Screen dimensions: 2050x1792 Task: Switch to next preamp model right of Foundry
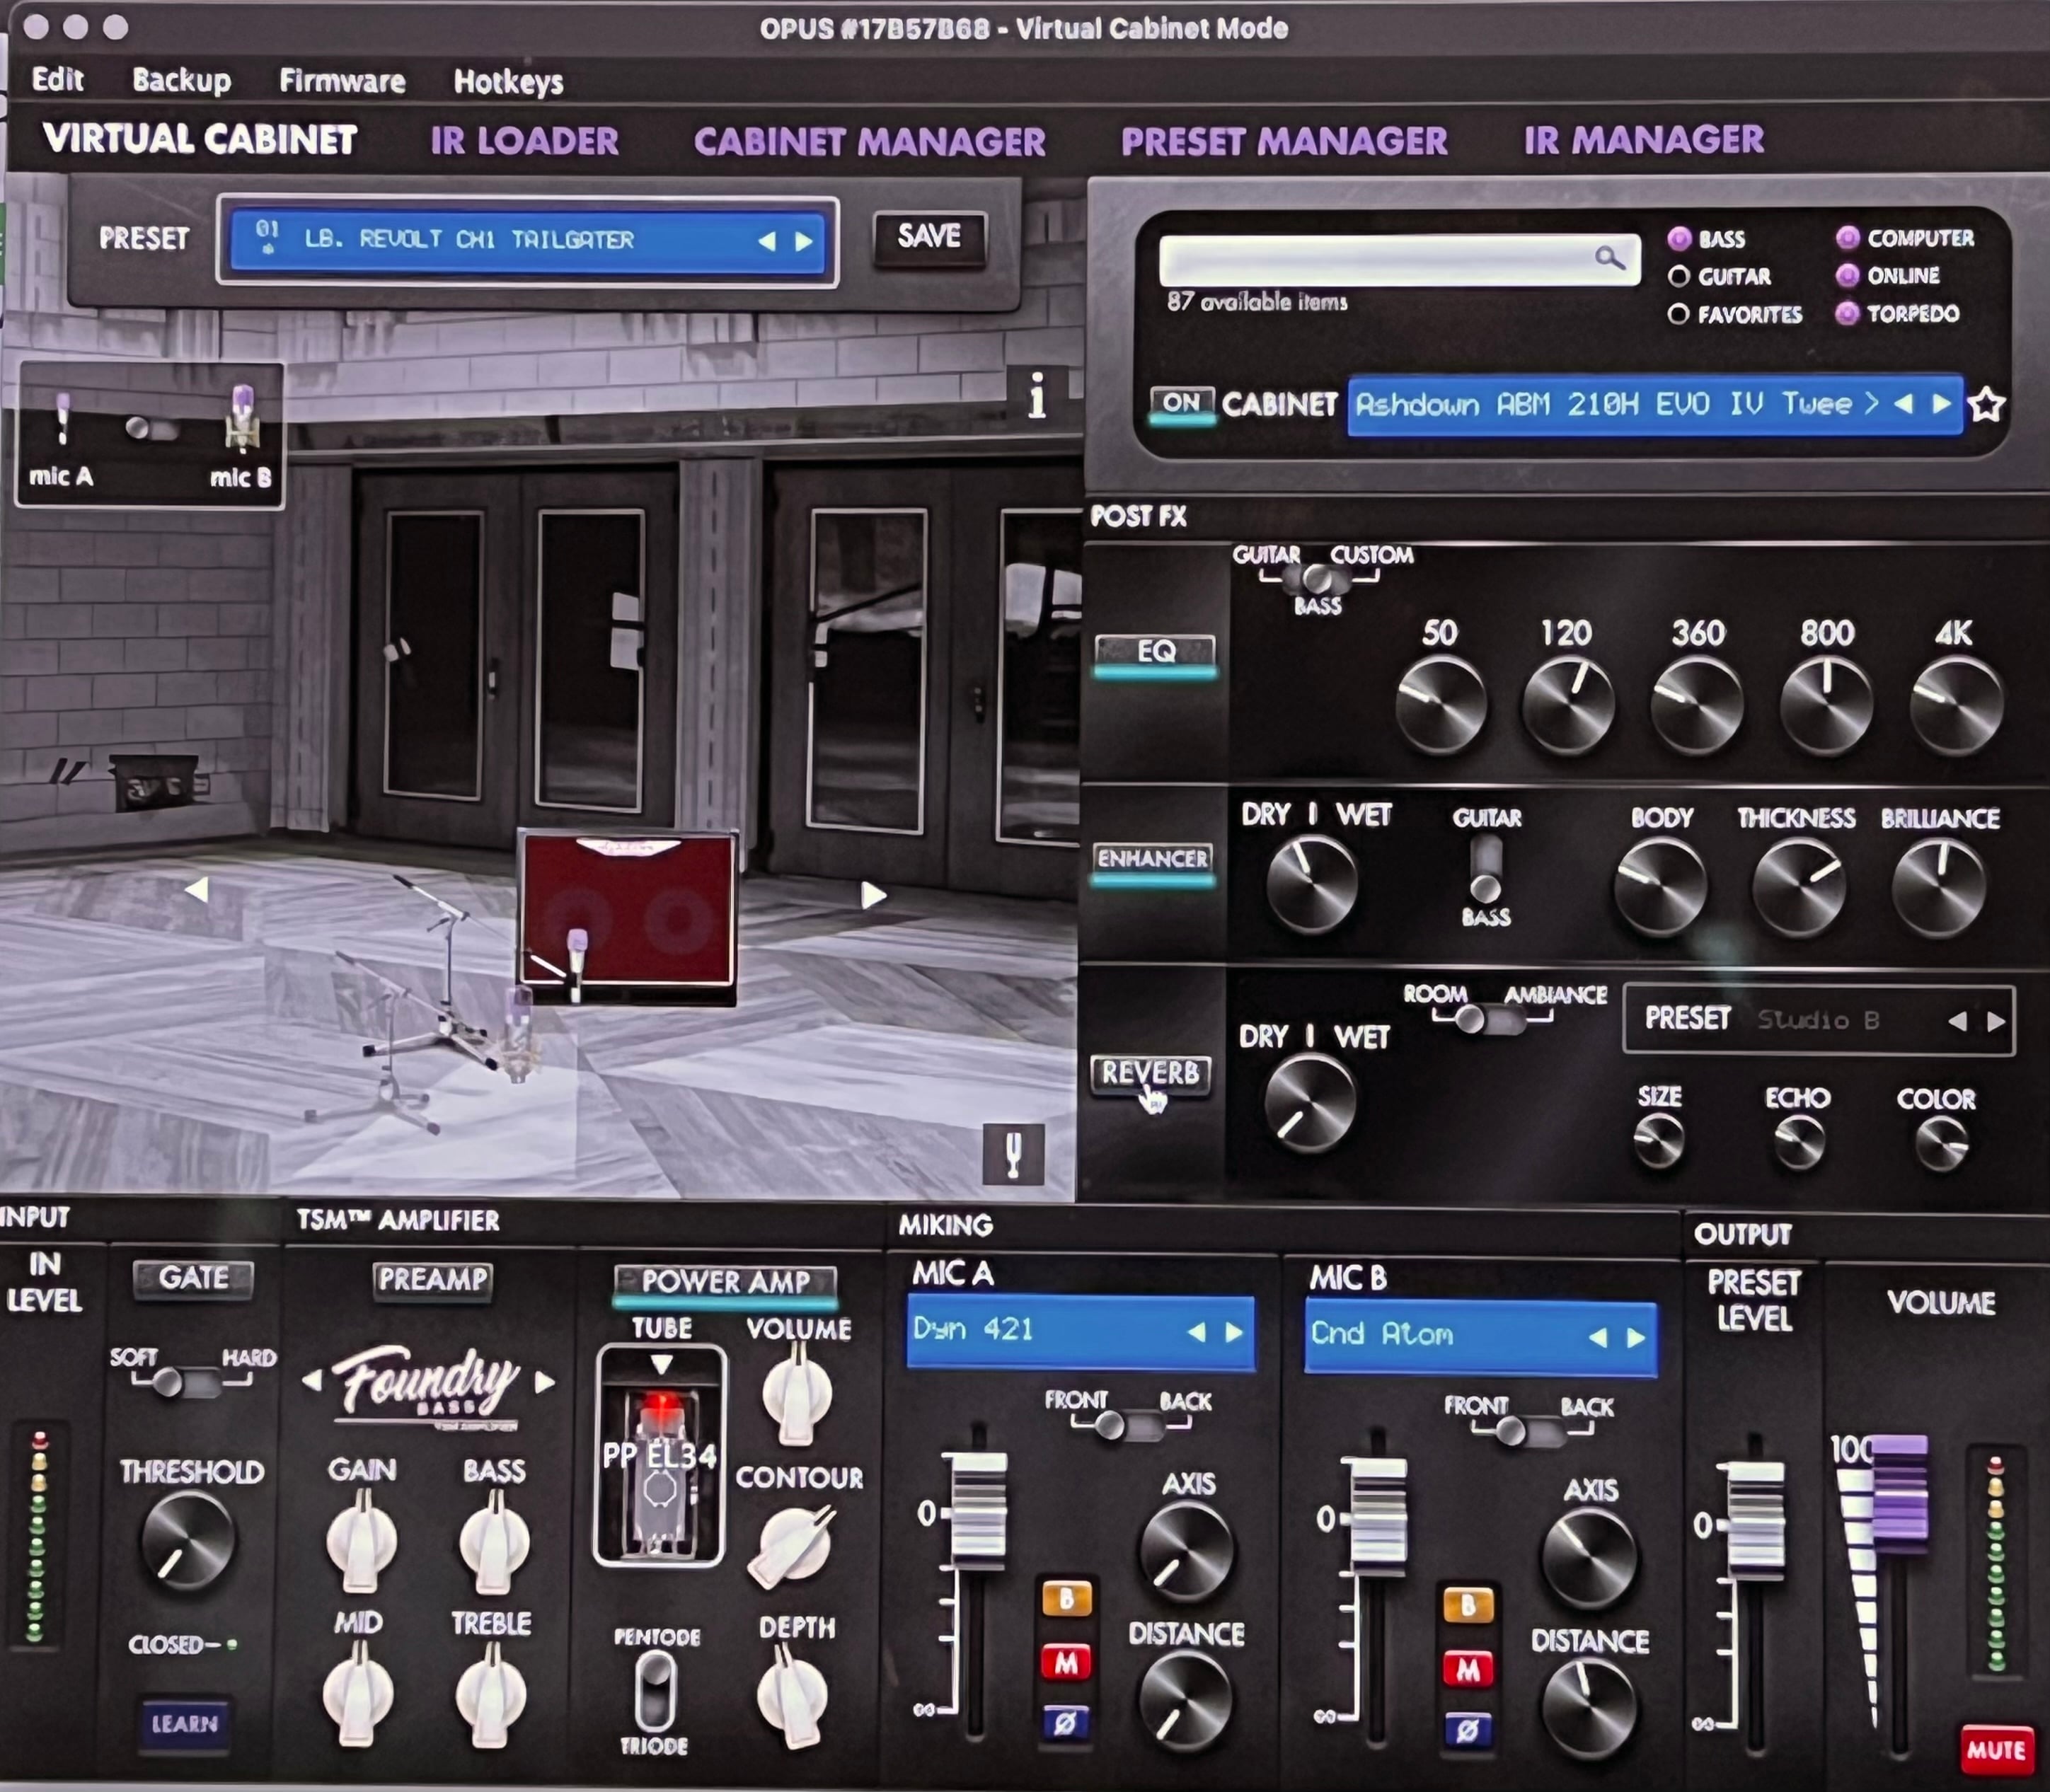point(545,1382)
